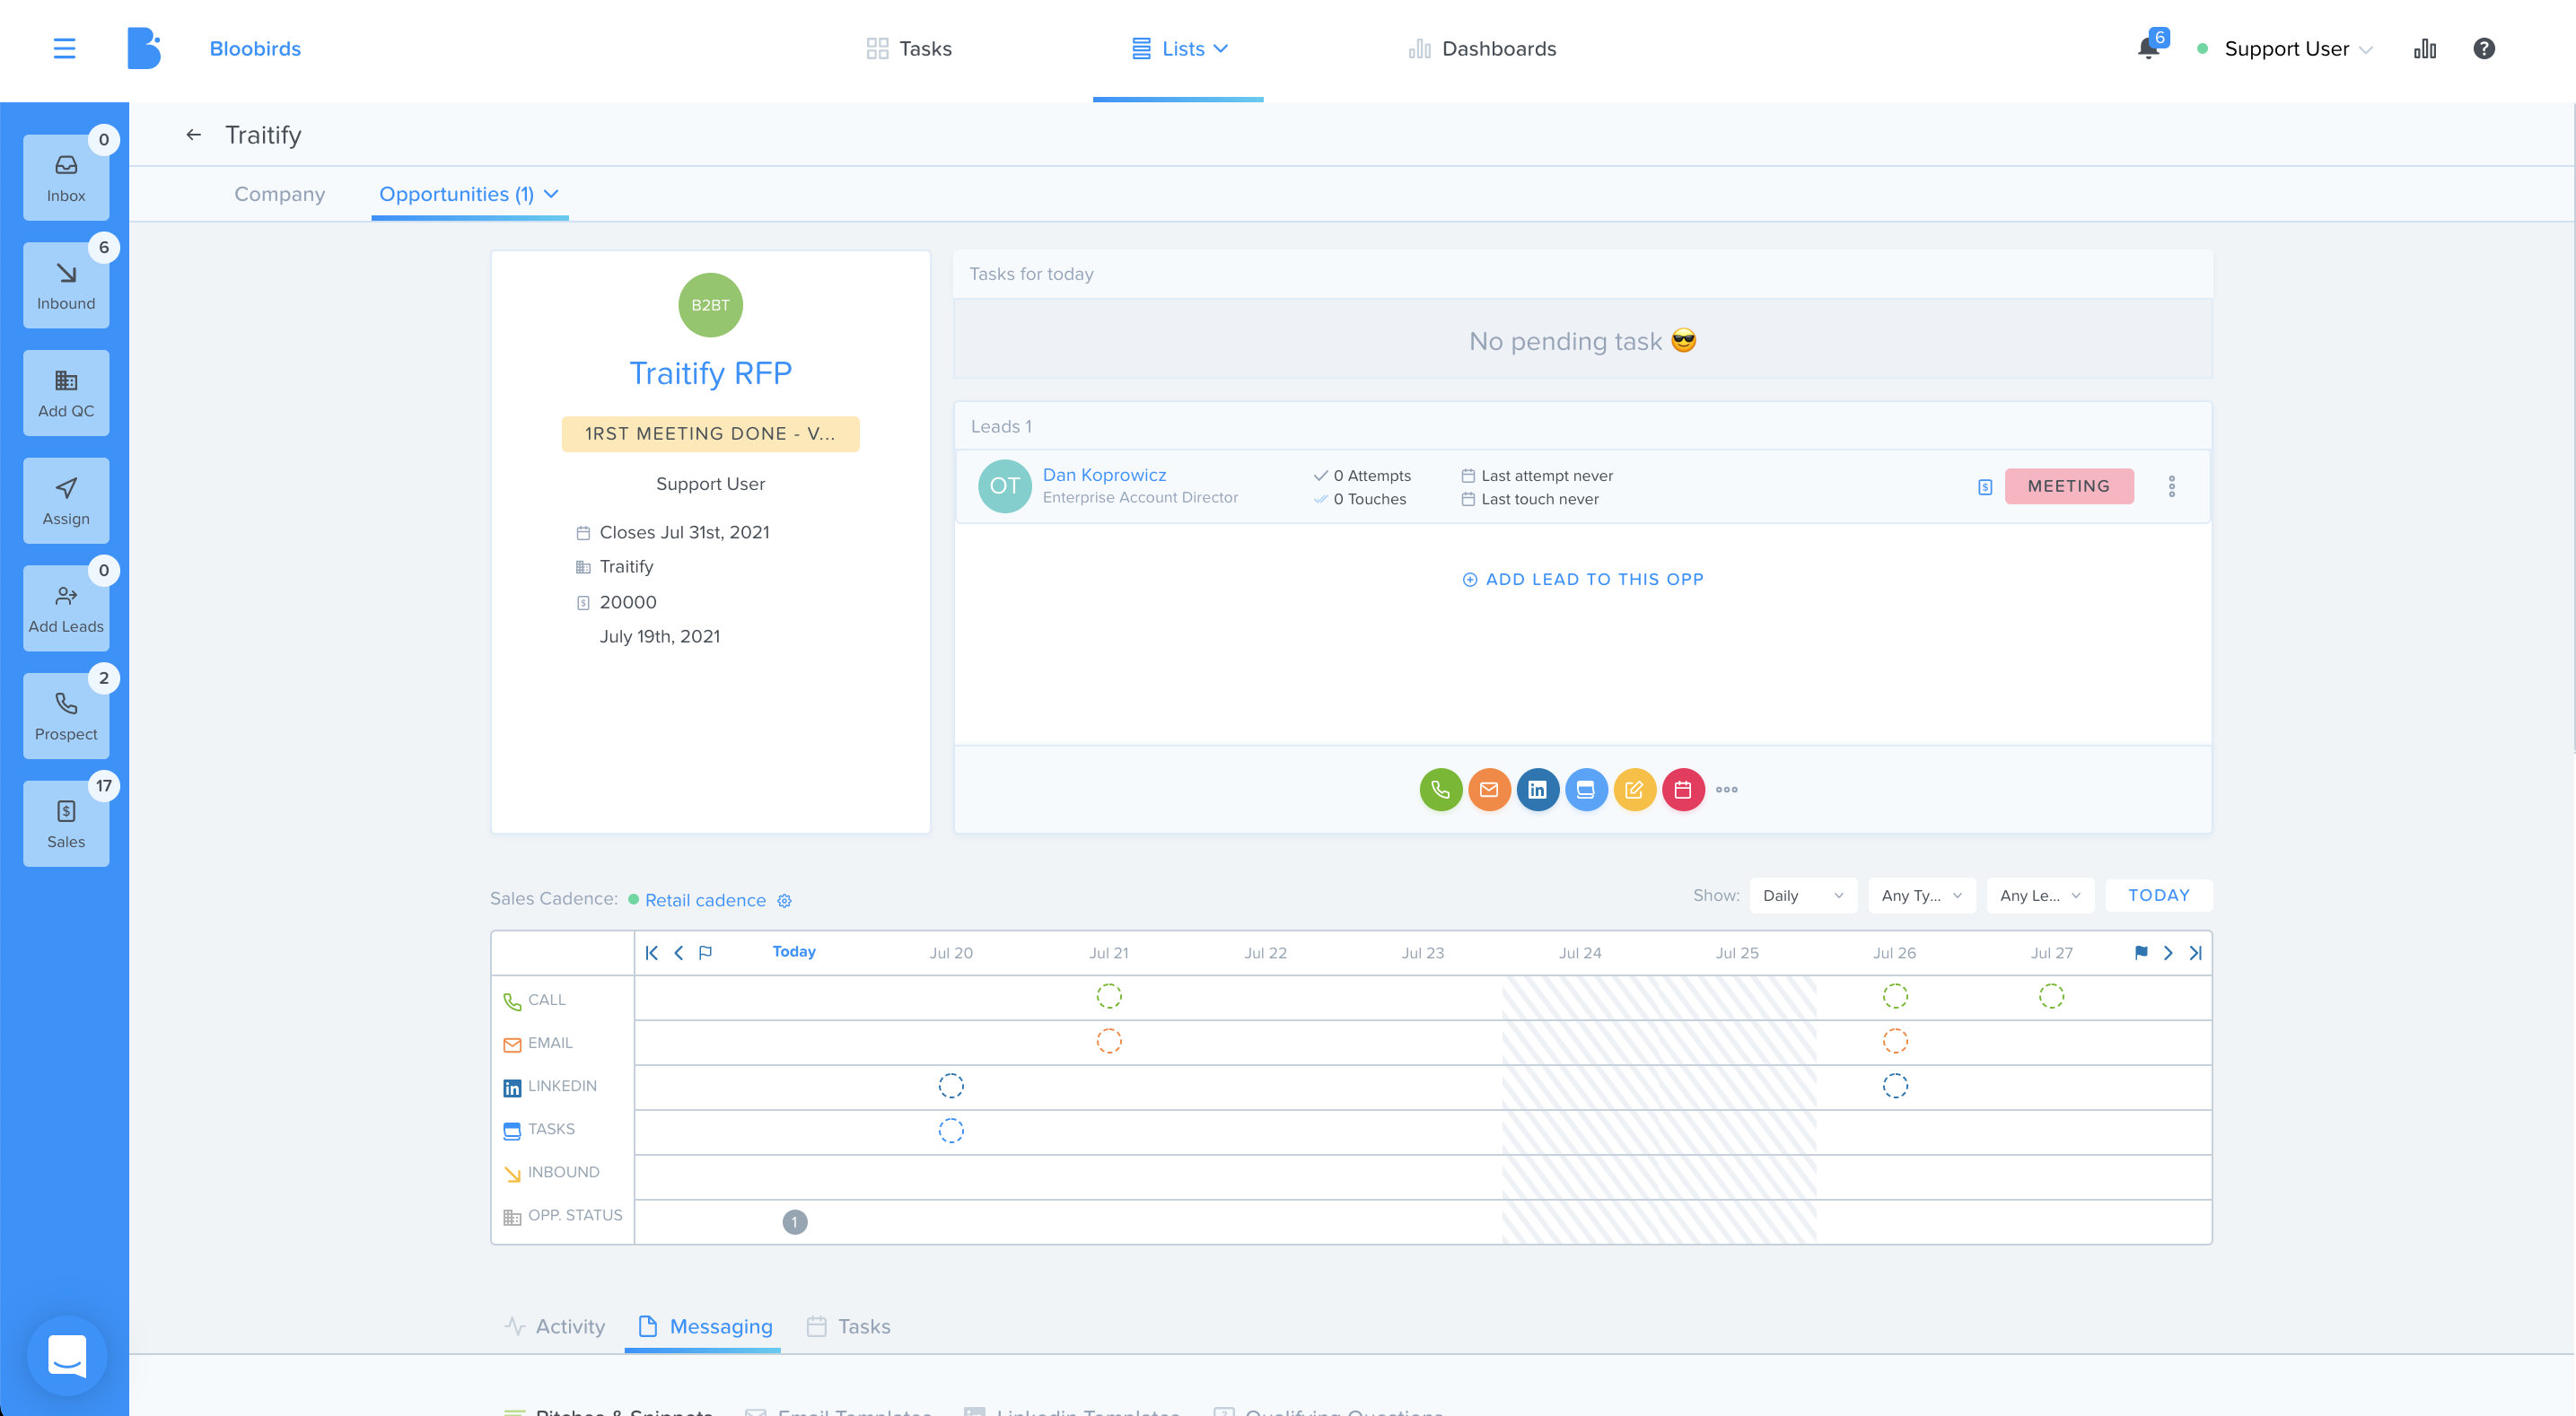This screenshot has height=1416, width=2576.
Task: Click the Bloobirds brand link
Action: 255,48
